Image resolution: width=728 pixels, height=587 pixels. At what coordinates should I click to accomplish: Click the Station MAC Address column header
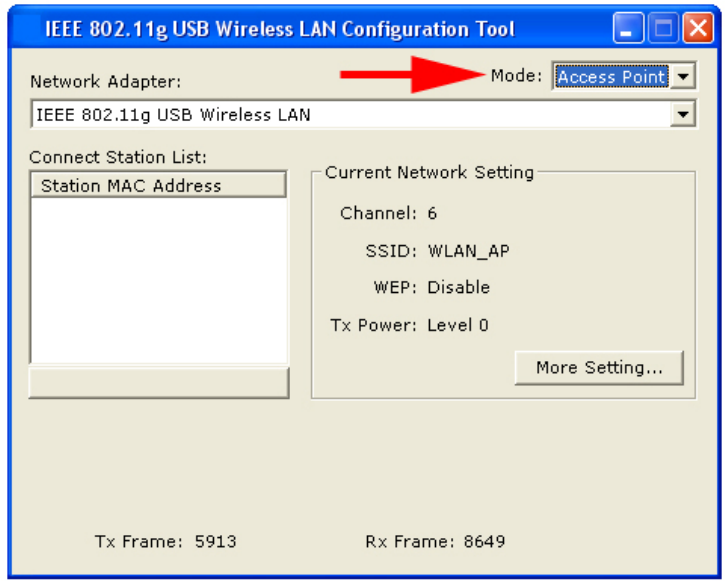pos(158,185)
